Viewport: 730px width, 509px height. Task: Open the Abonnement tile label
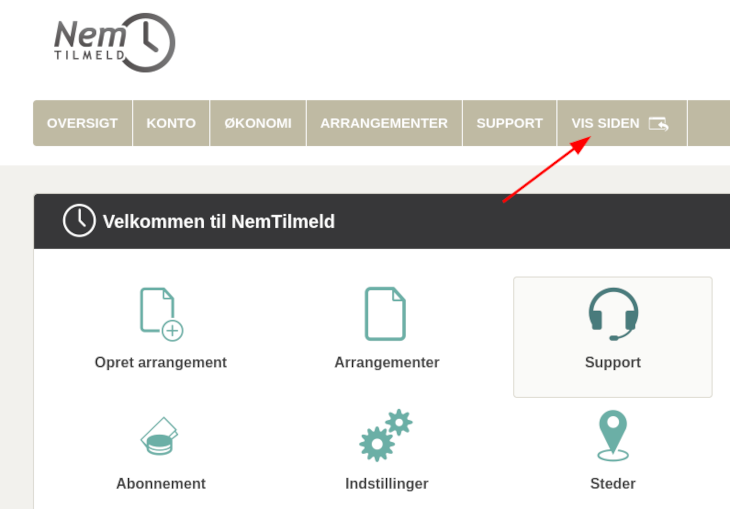[x=161, y=483]
